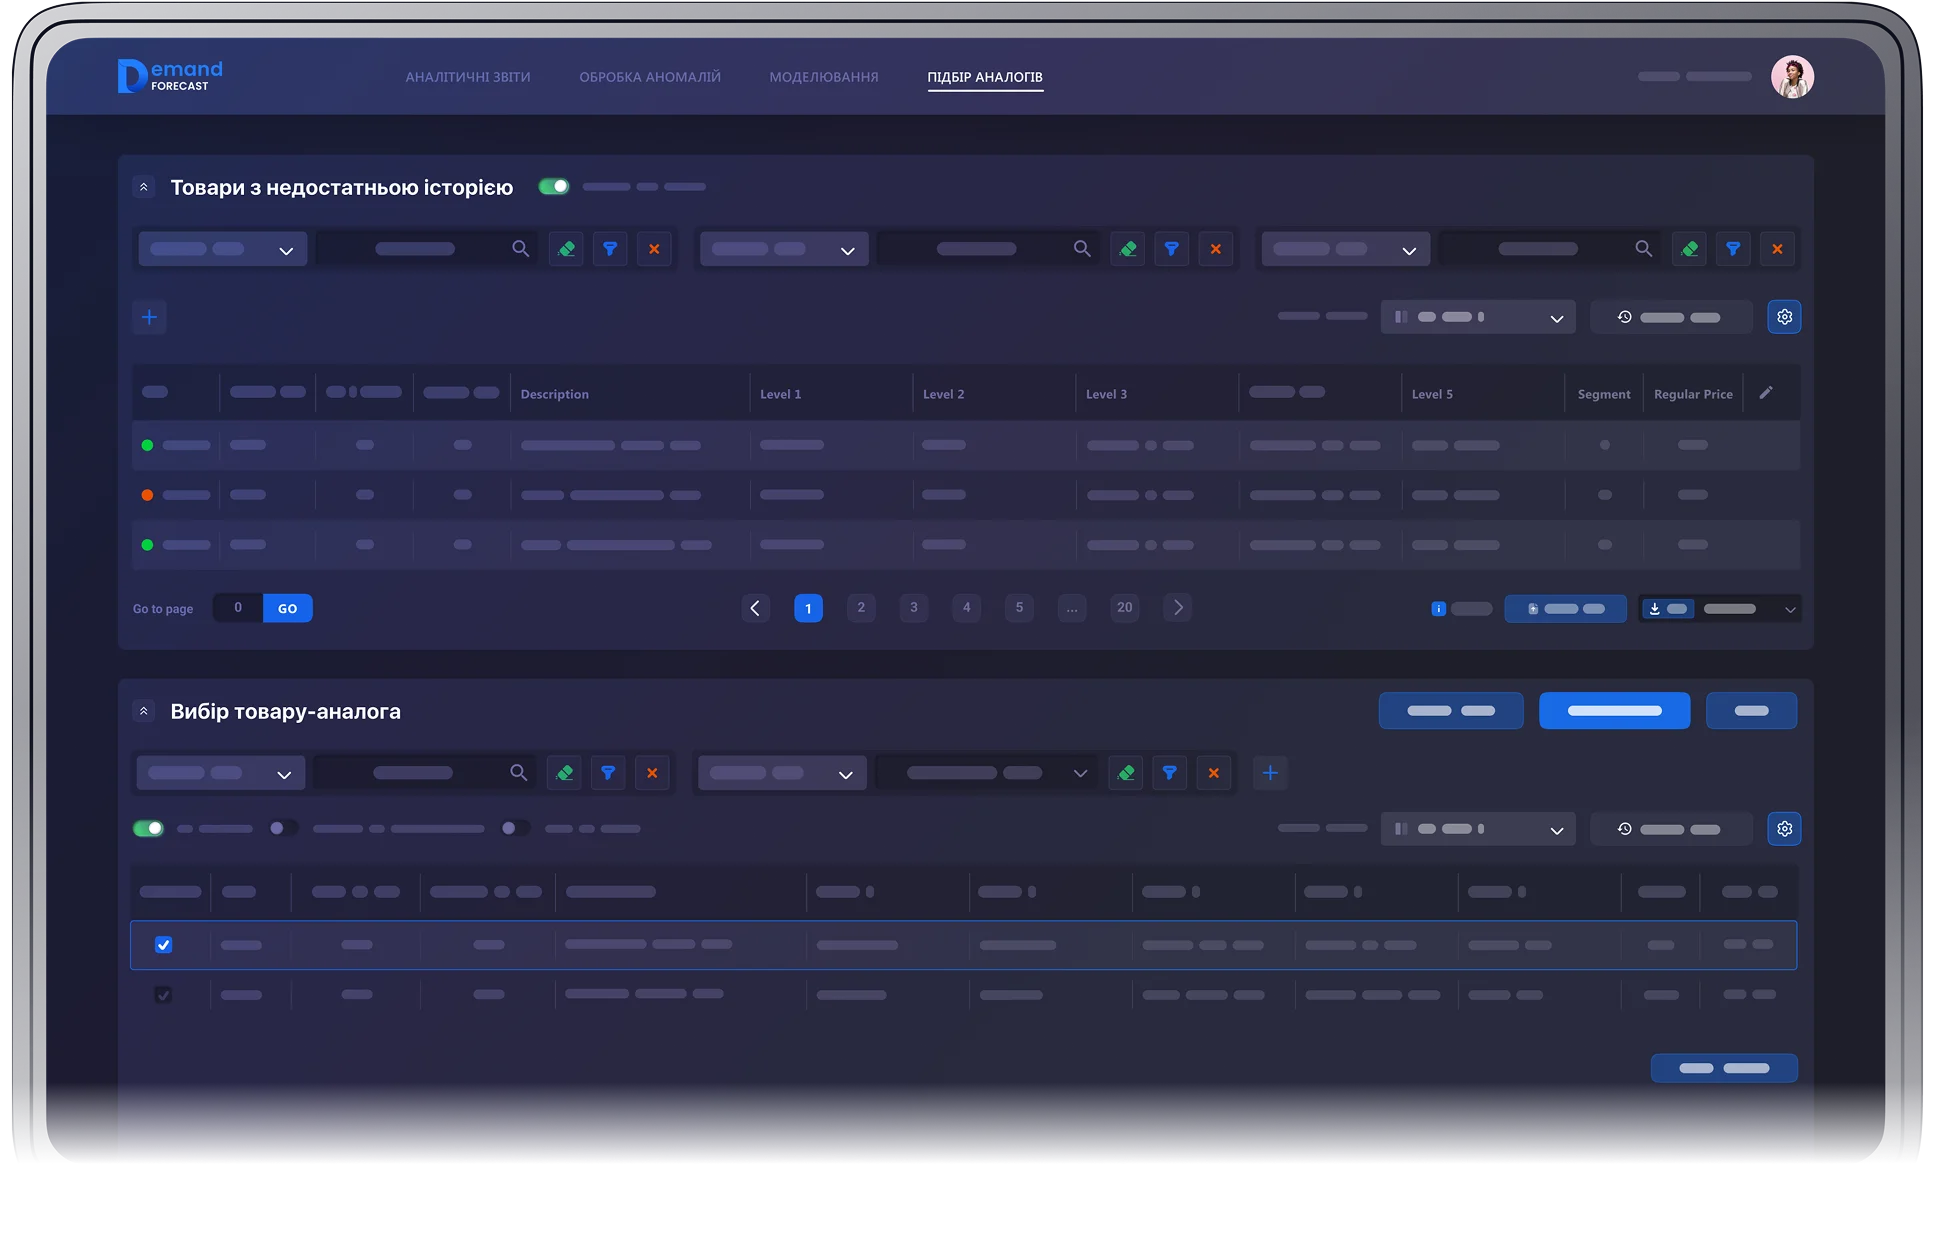1934x1244 pixels.
Task: Open the first filter dropdown in the top section
Action: coord(222,249)
